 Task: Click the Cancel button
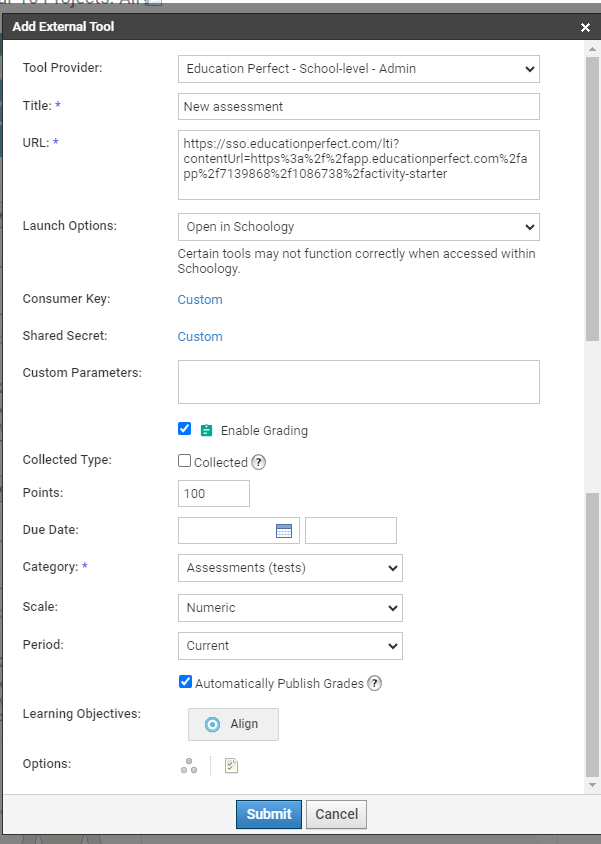(x=336, y=814)
